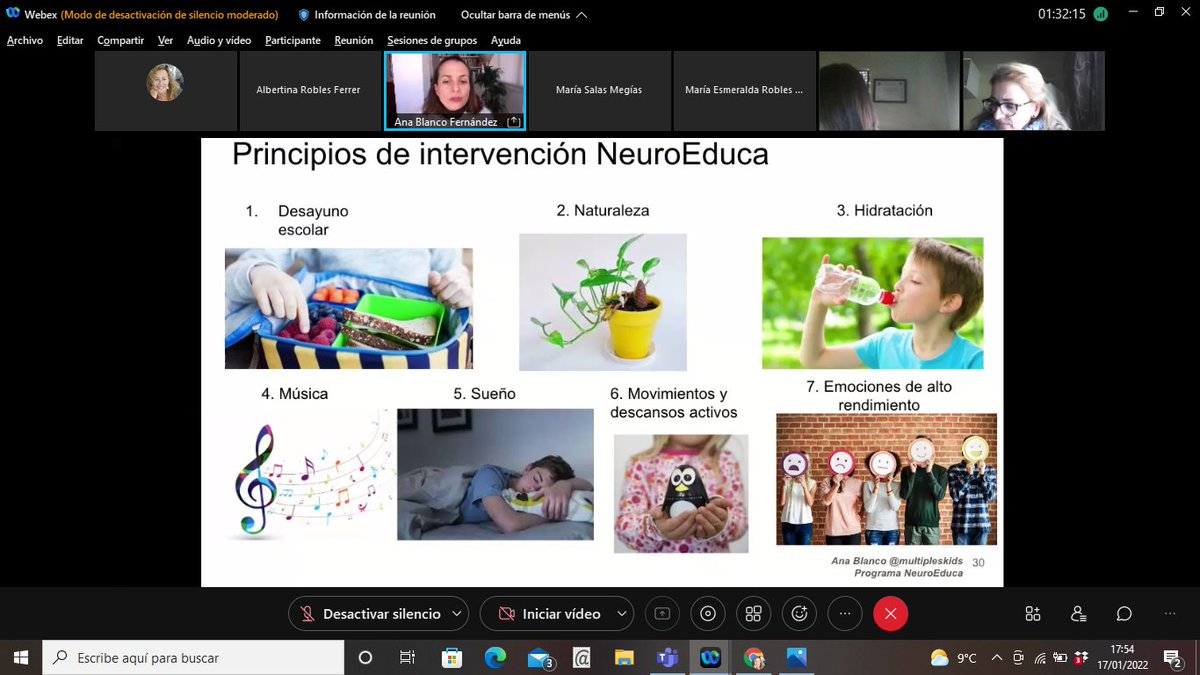Select the video tile showing back of dark-haired head
The width and height of the screenshot is (1200, 675).
point(889,91)
